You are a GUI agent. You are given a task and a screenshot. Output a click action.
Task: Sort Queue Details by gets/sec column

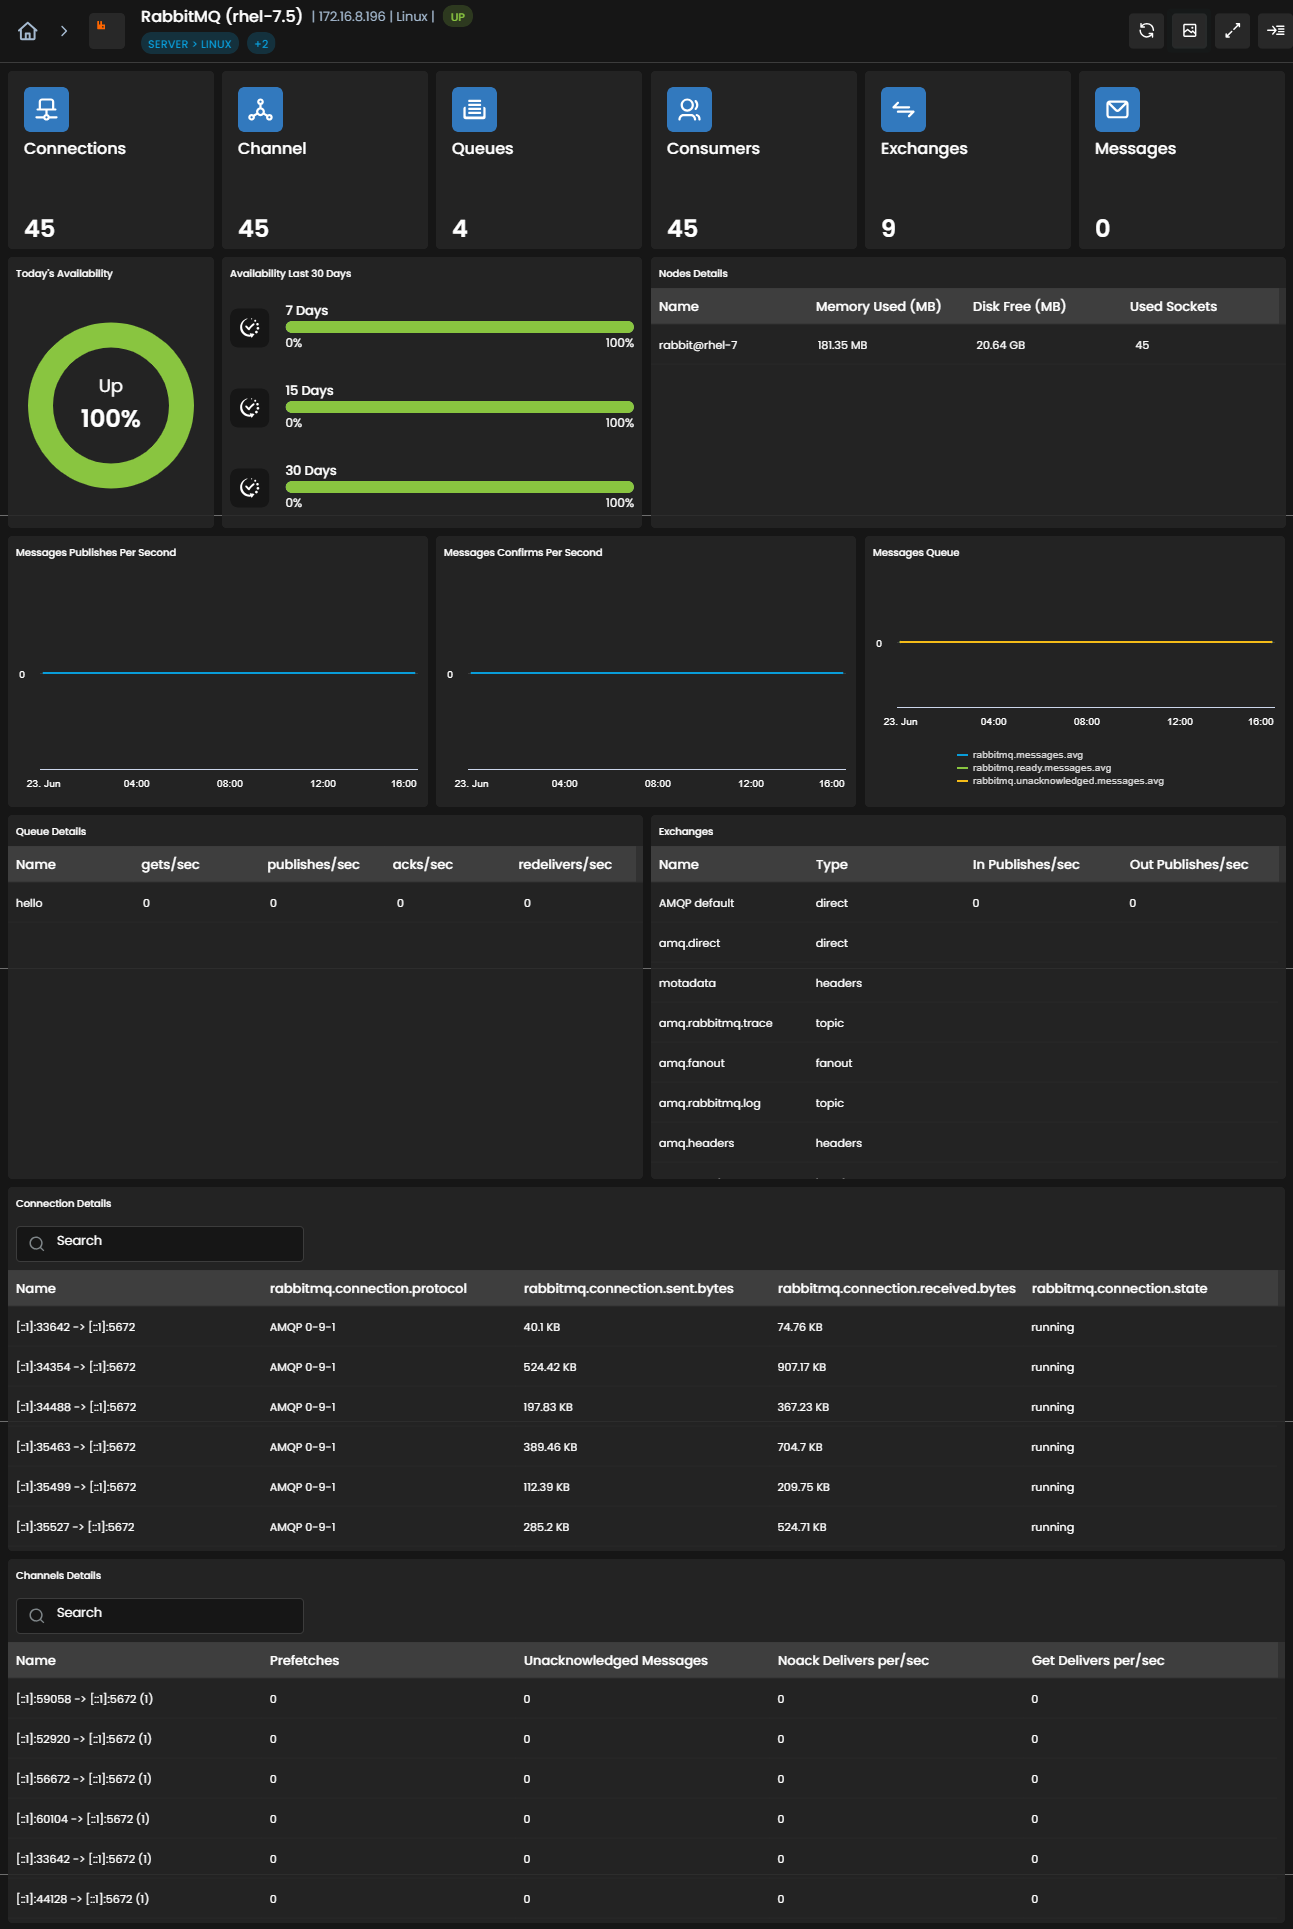coord(170,864)
